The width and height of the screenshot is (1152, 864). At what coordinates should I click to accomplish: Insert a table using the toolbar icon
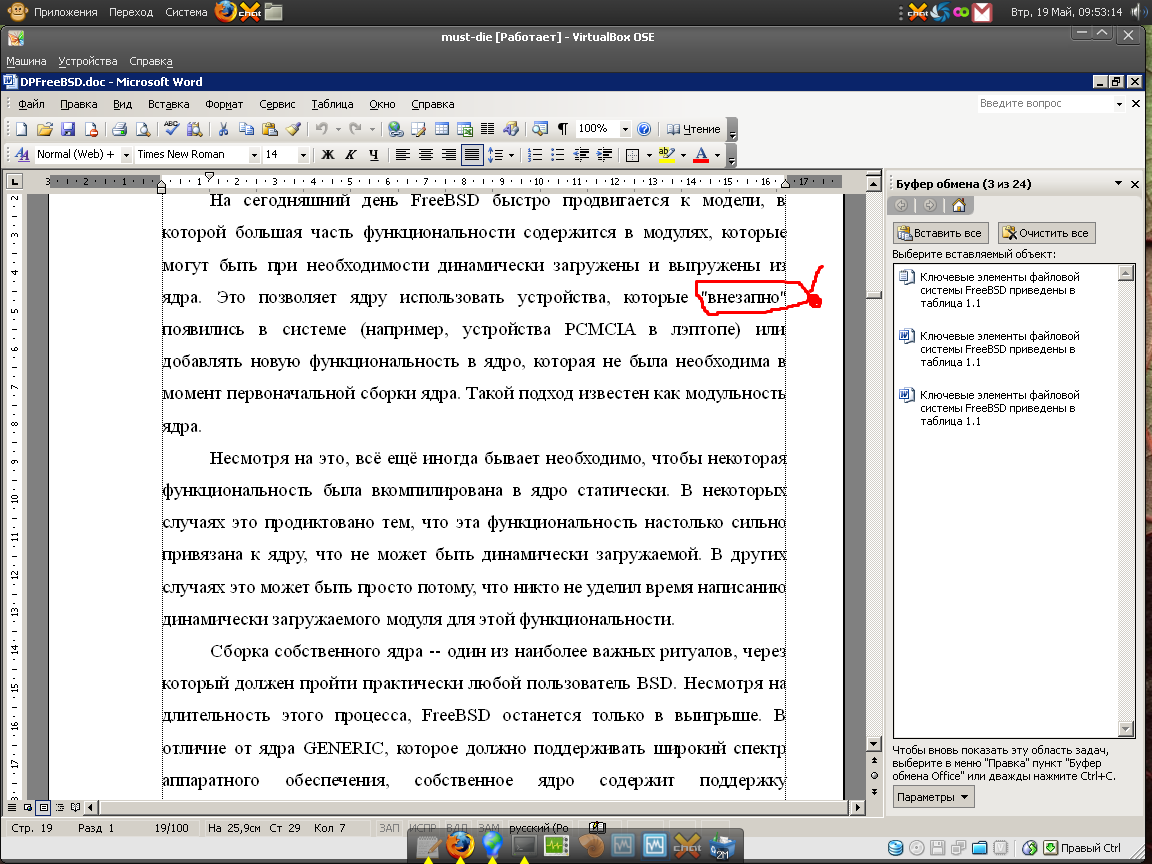[x=442, y=129]
